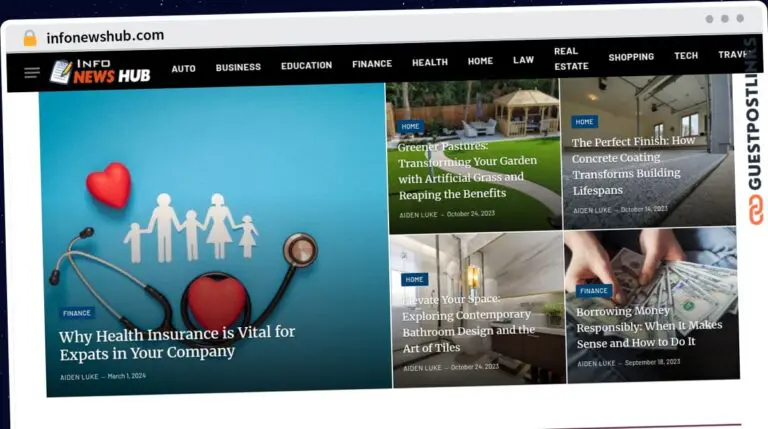Open the Finance menu item
Image resolution: width=768 pixels, height=429 pixels.
coord(372,64)
